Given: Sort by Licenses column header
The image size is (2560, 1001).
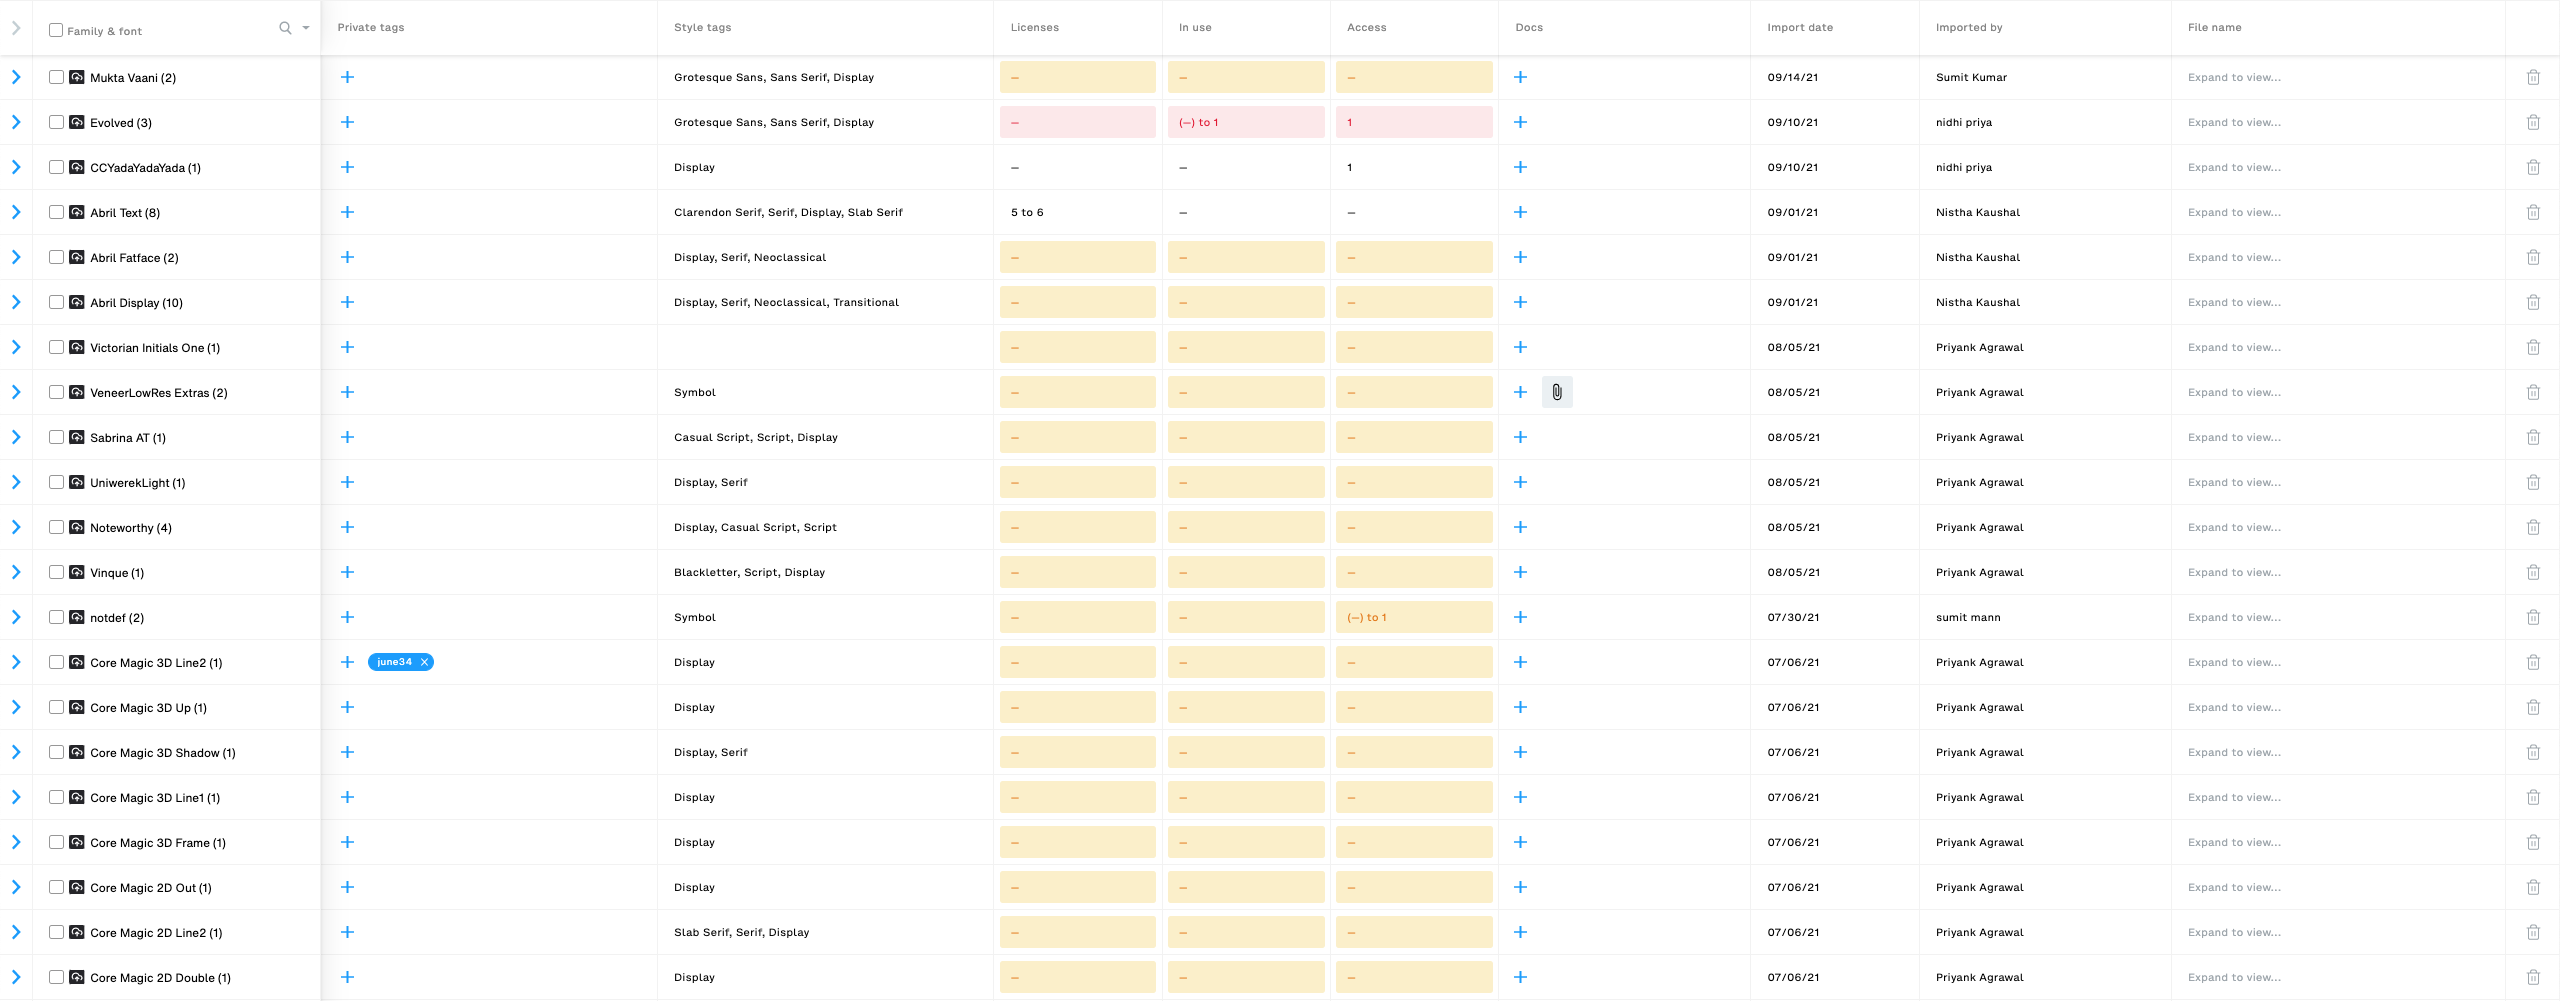Looking at the screenshot, I should pos(1034,27).
